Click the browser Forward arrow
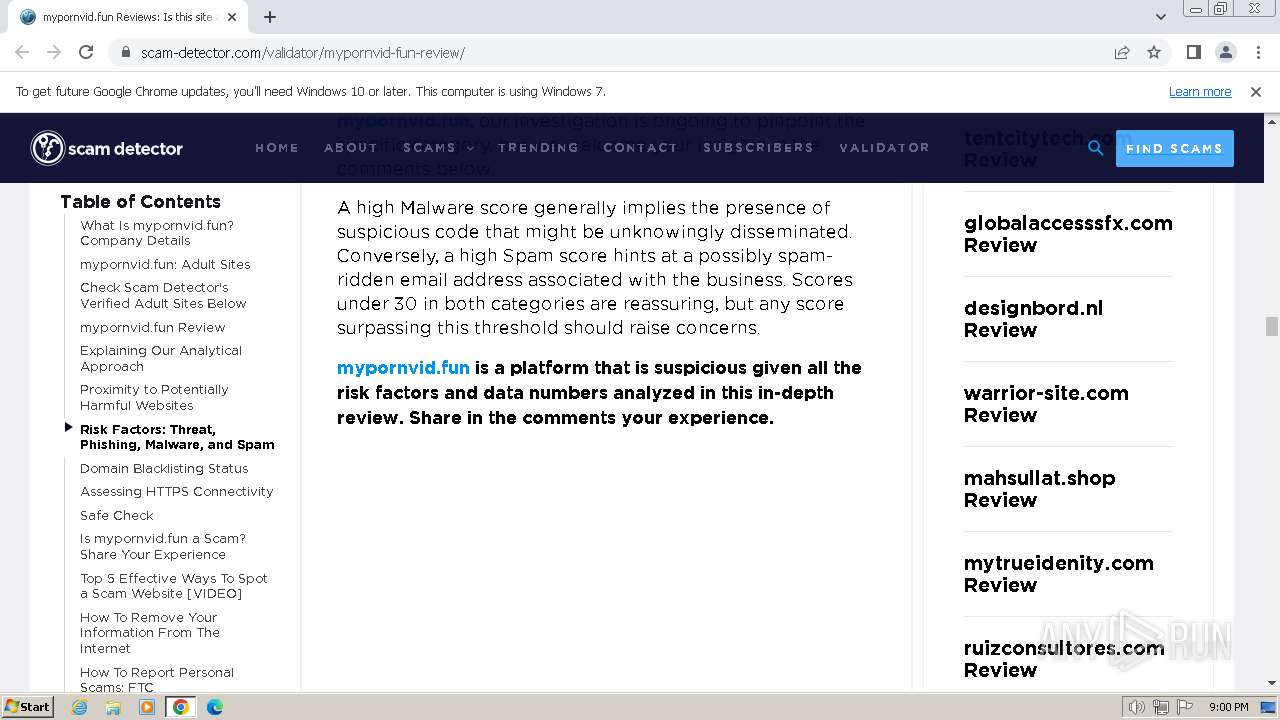1280x720 pixels. pos(54,52)
